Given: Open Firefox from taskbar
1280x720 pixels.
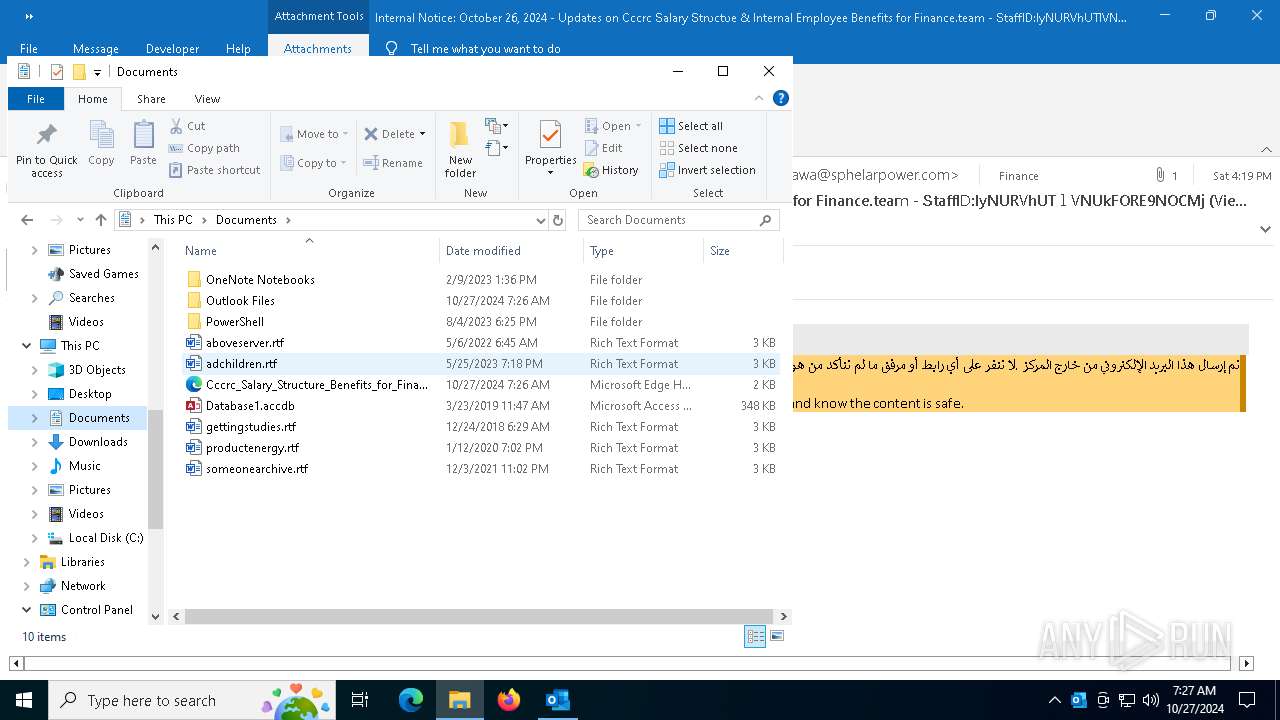Looking at the screenshot, I should [509, 700].
